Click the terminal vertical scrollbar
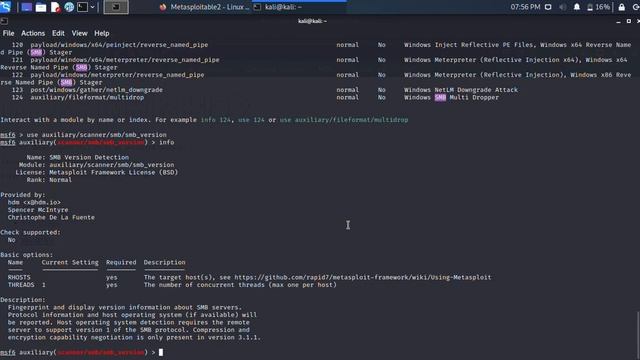640x360 pixels. (638, 336)
